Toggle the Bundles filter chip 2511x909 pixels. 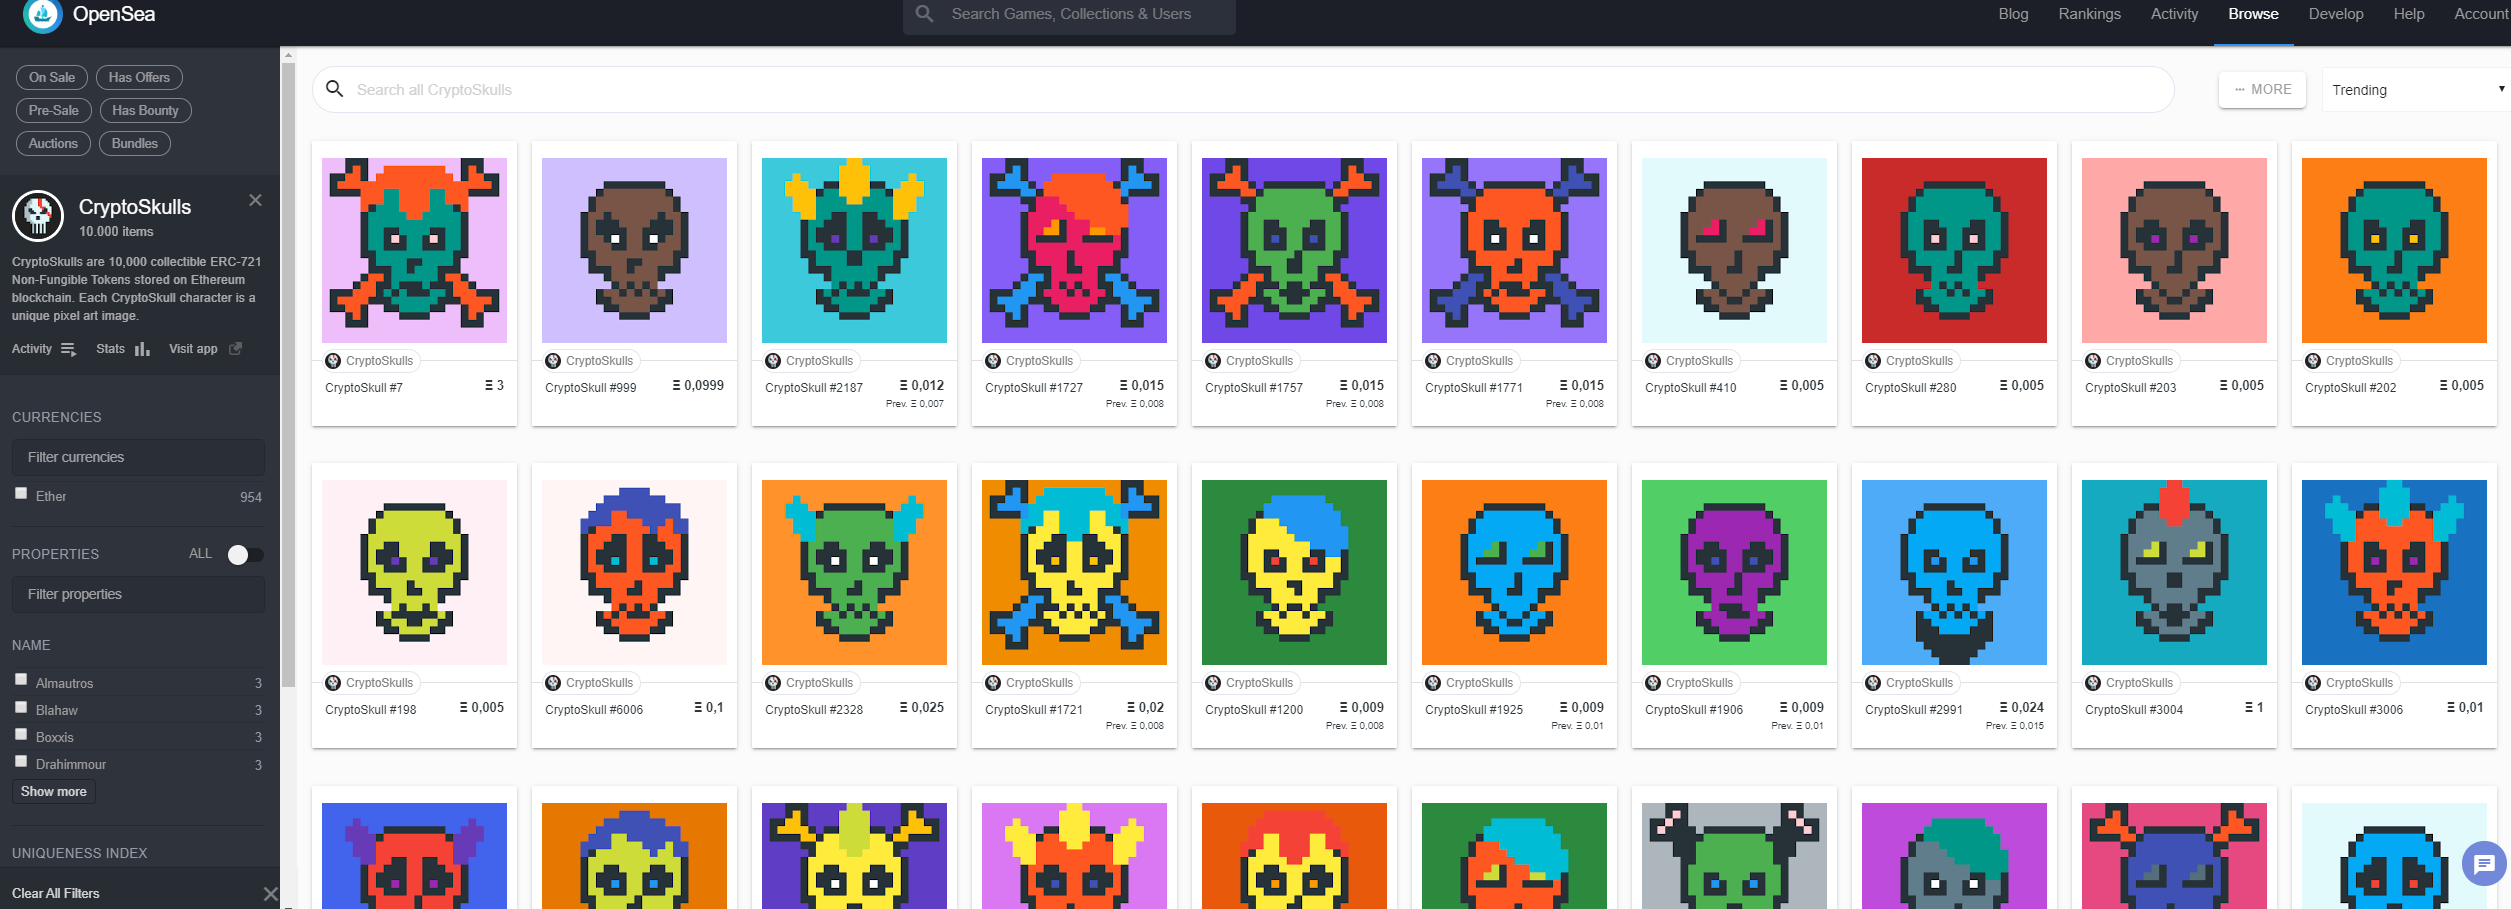(x=135, y=143)
